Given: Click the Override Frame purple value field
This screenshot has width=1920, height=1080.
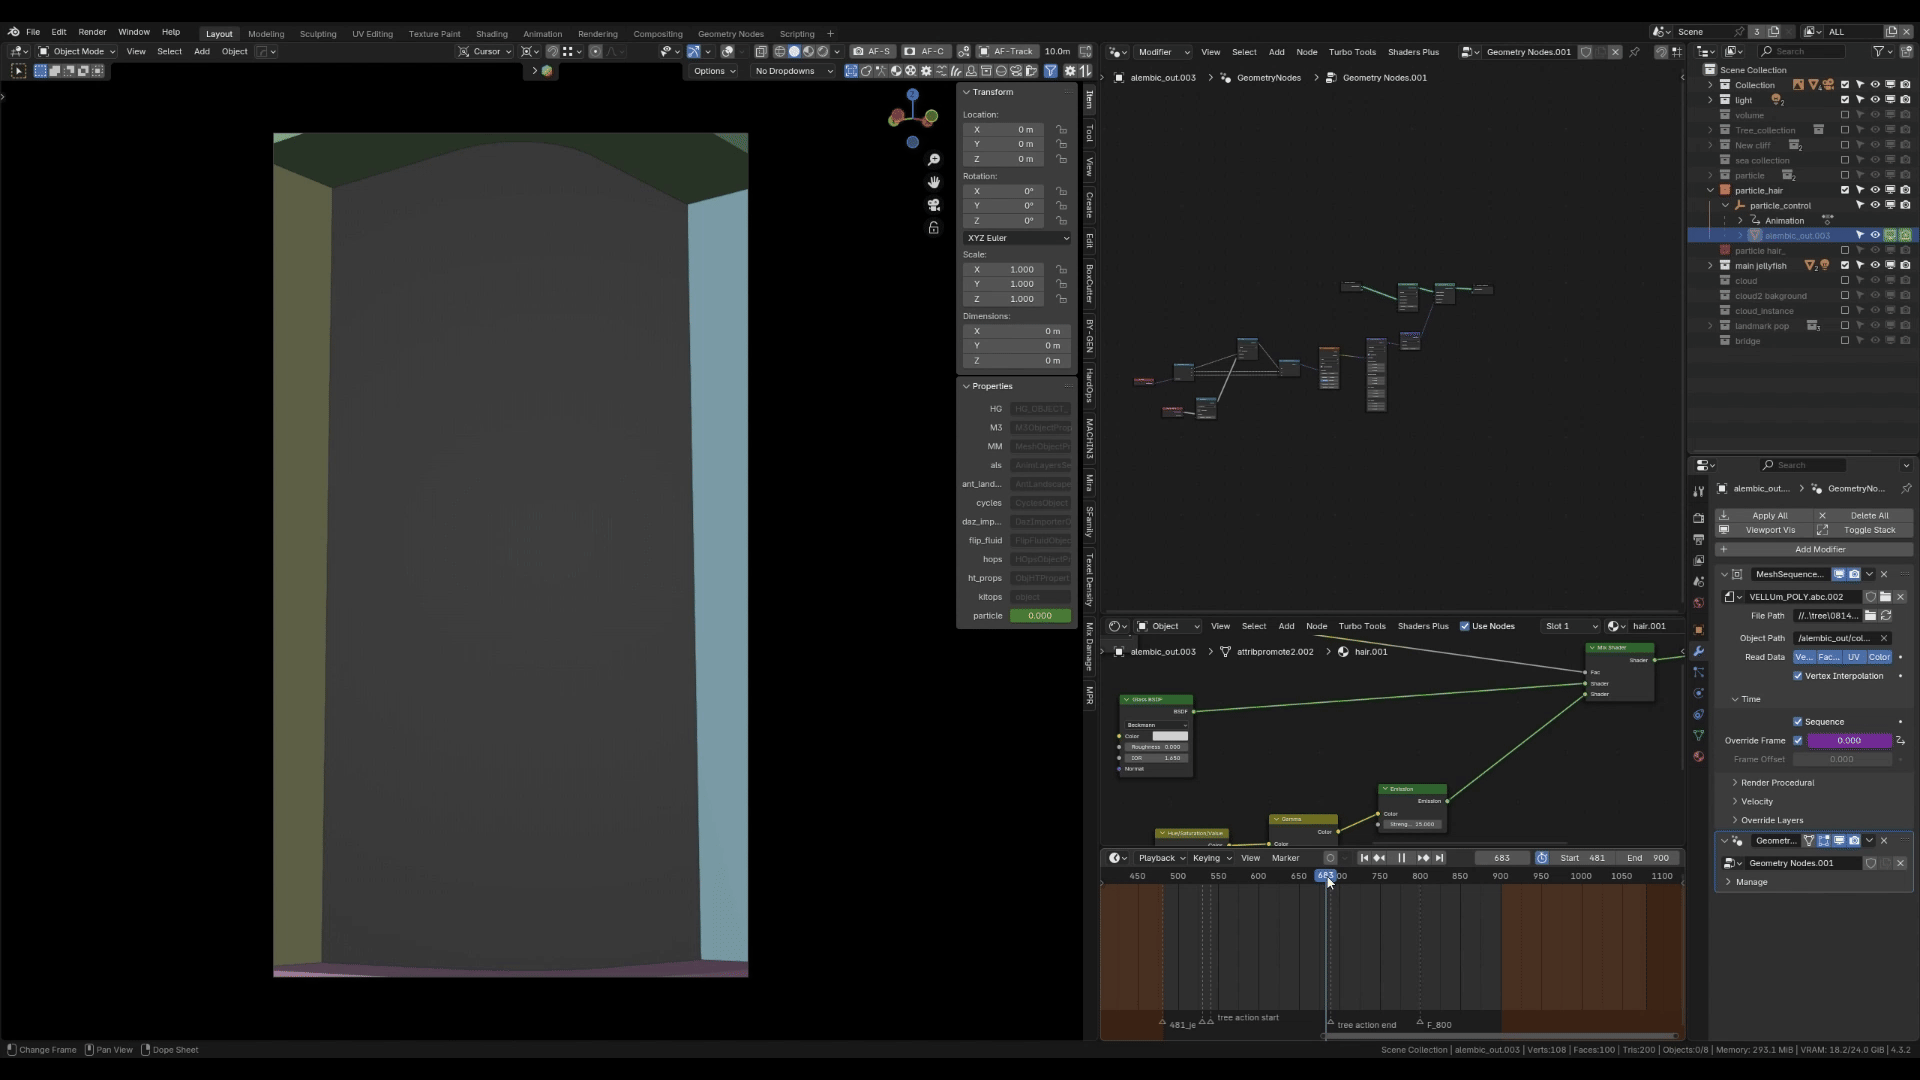Looking at the screenshot, I should (1849, 741).
